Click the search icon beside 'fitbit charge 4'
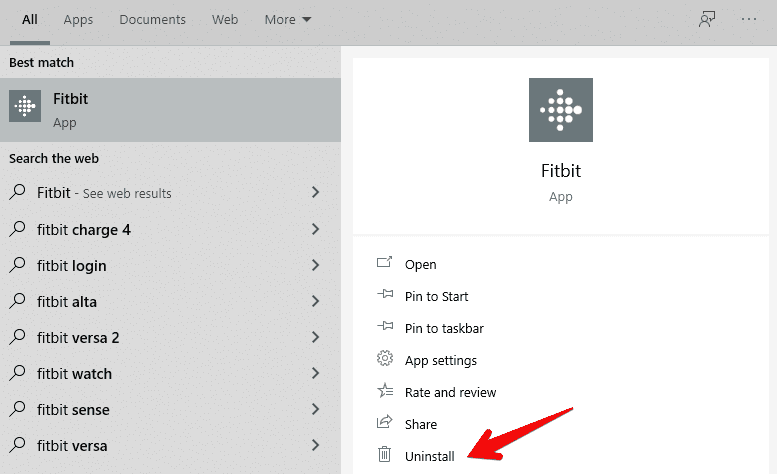Image resolution: width=777 pixels, height=474 pixels. [17, 229]
